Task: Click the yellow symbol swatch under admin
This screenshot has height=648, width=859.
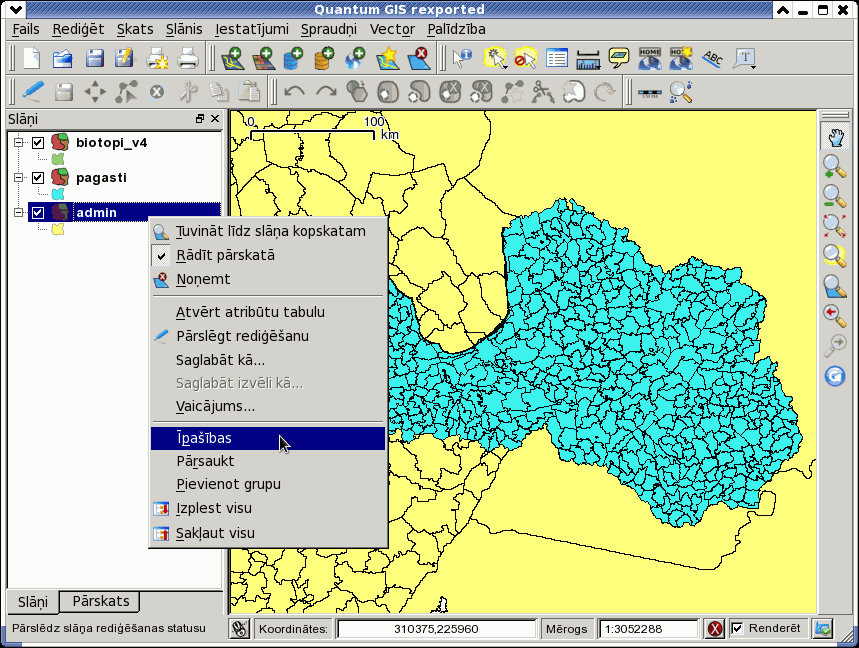Action: pyautogui.click(x=58, y=229)
